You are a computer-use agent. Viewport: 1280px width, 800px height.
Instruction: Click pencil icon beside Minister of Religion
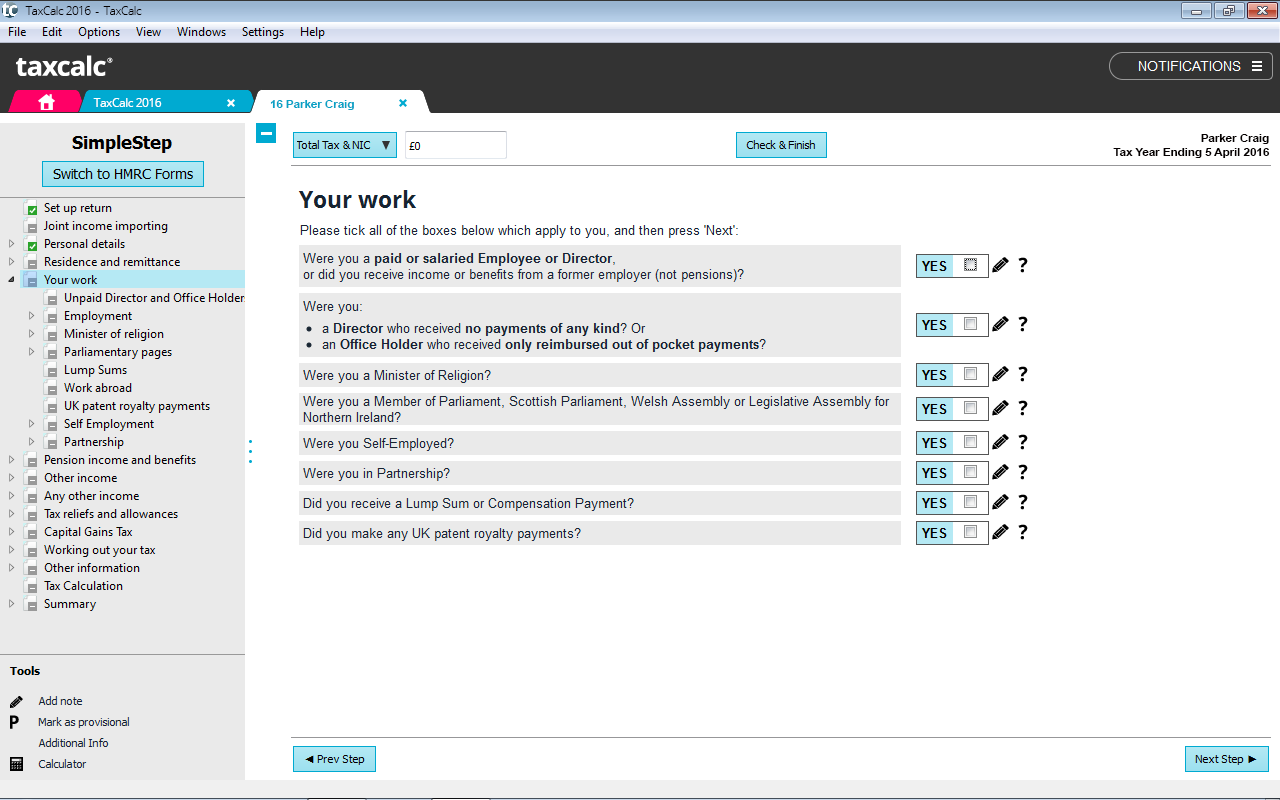click(1000, 375)
